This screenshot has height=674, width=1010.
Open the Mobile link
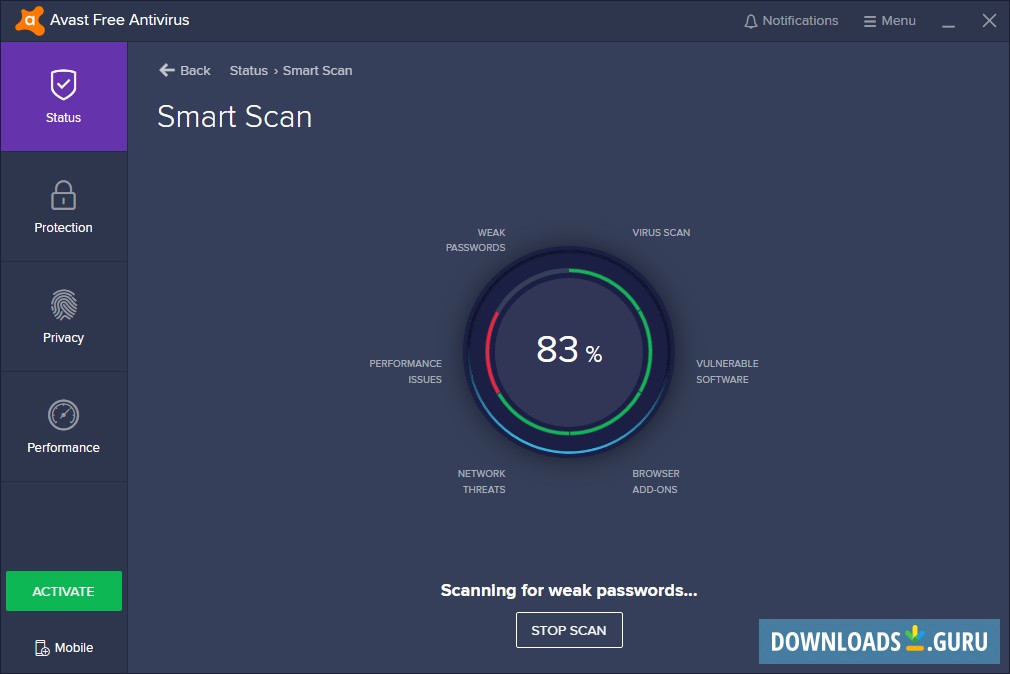click(64, 648)
